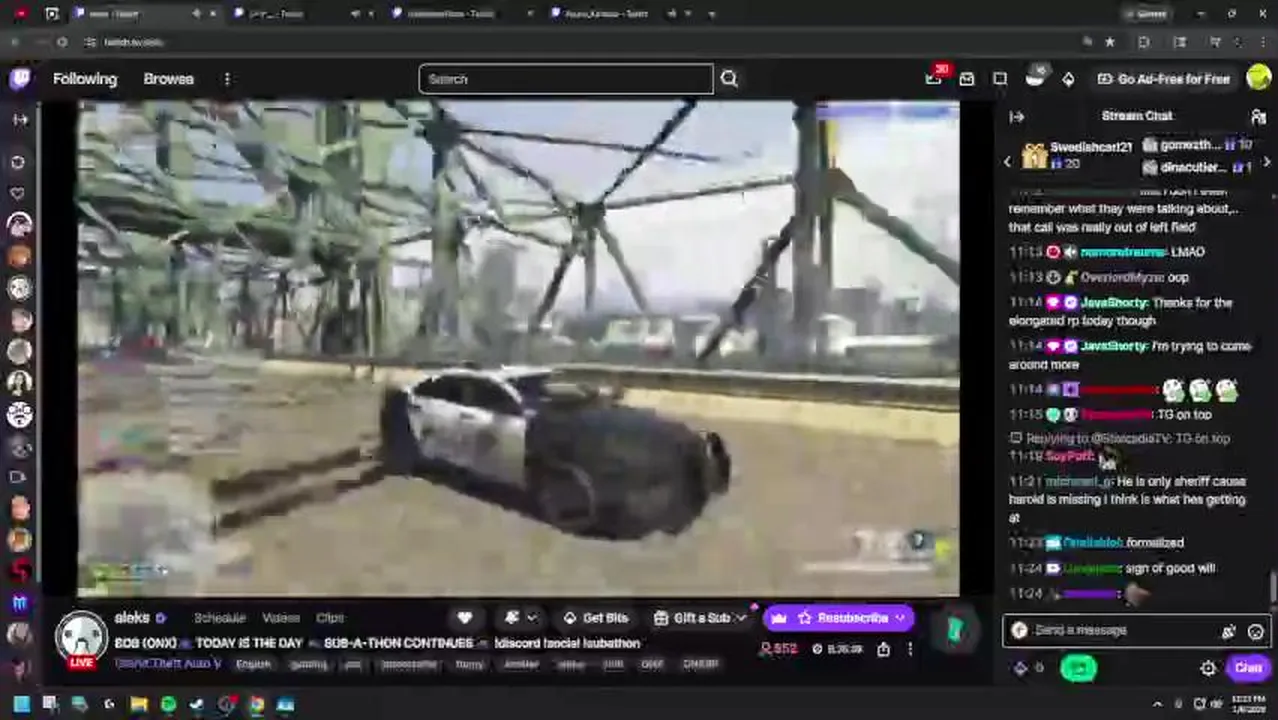
Task: Open Swedishcarl21 top gifter entry
Action: click(1078, 155)
